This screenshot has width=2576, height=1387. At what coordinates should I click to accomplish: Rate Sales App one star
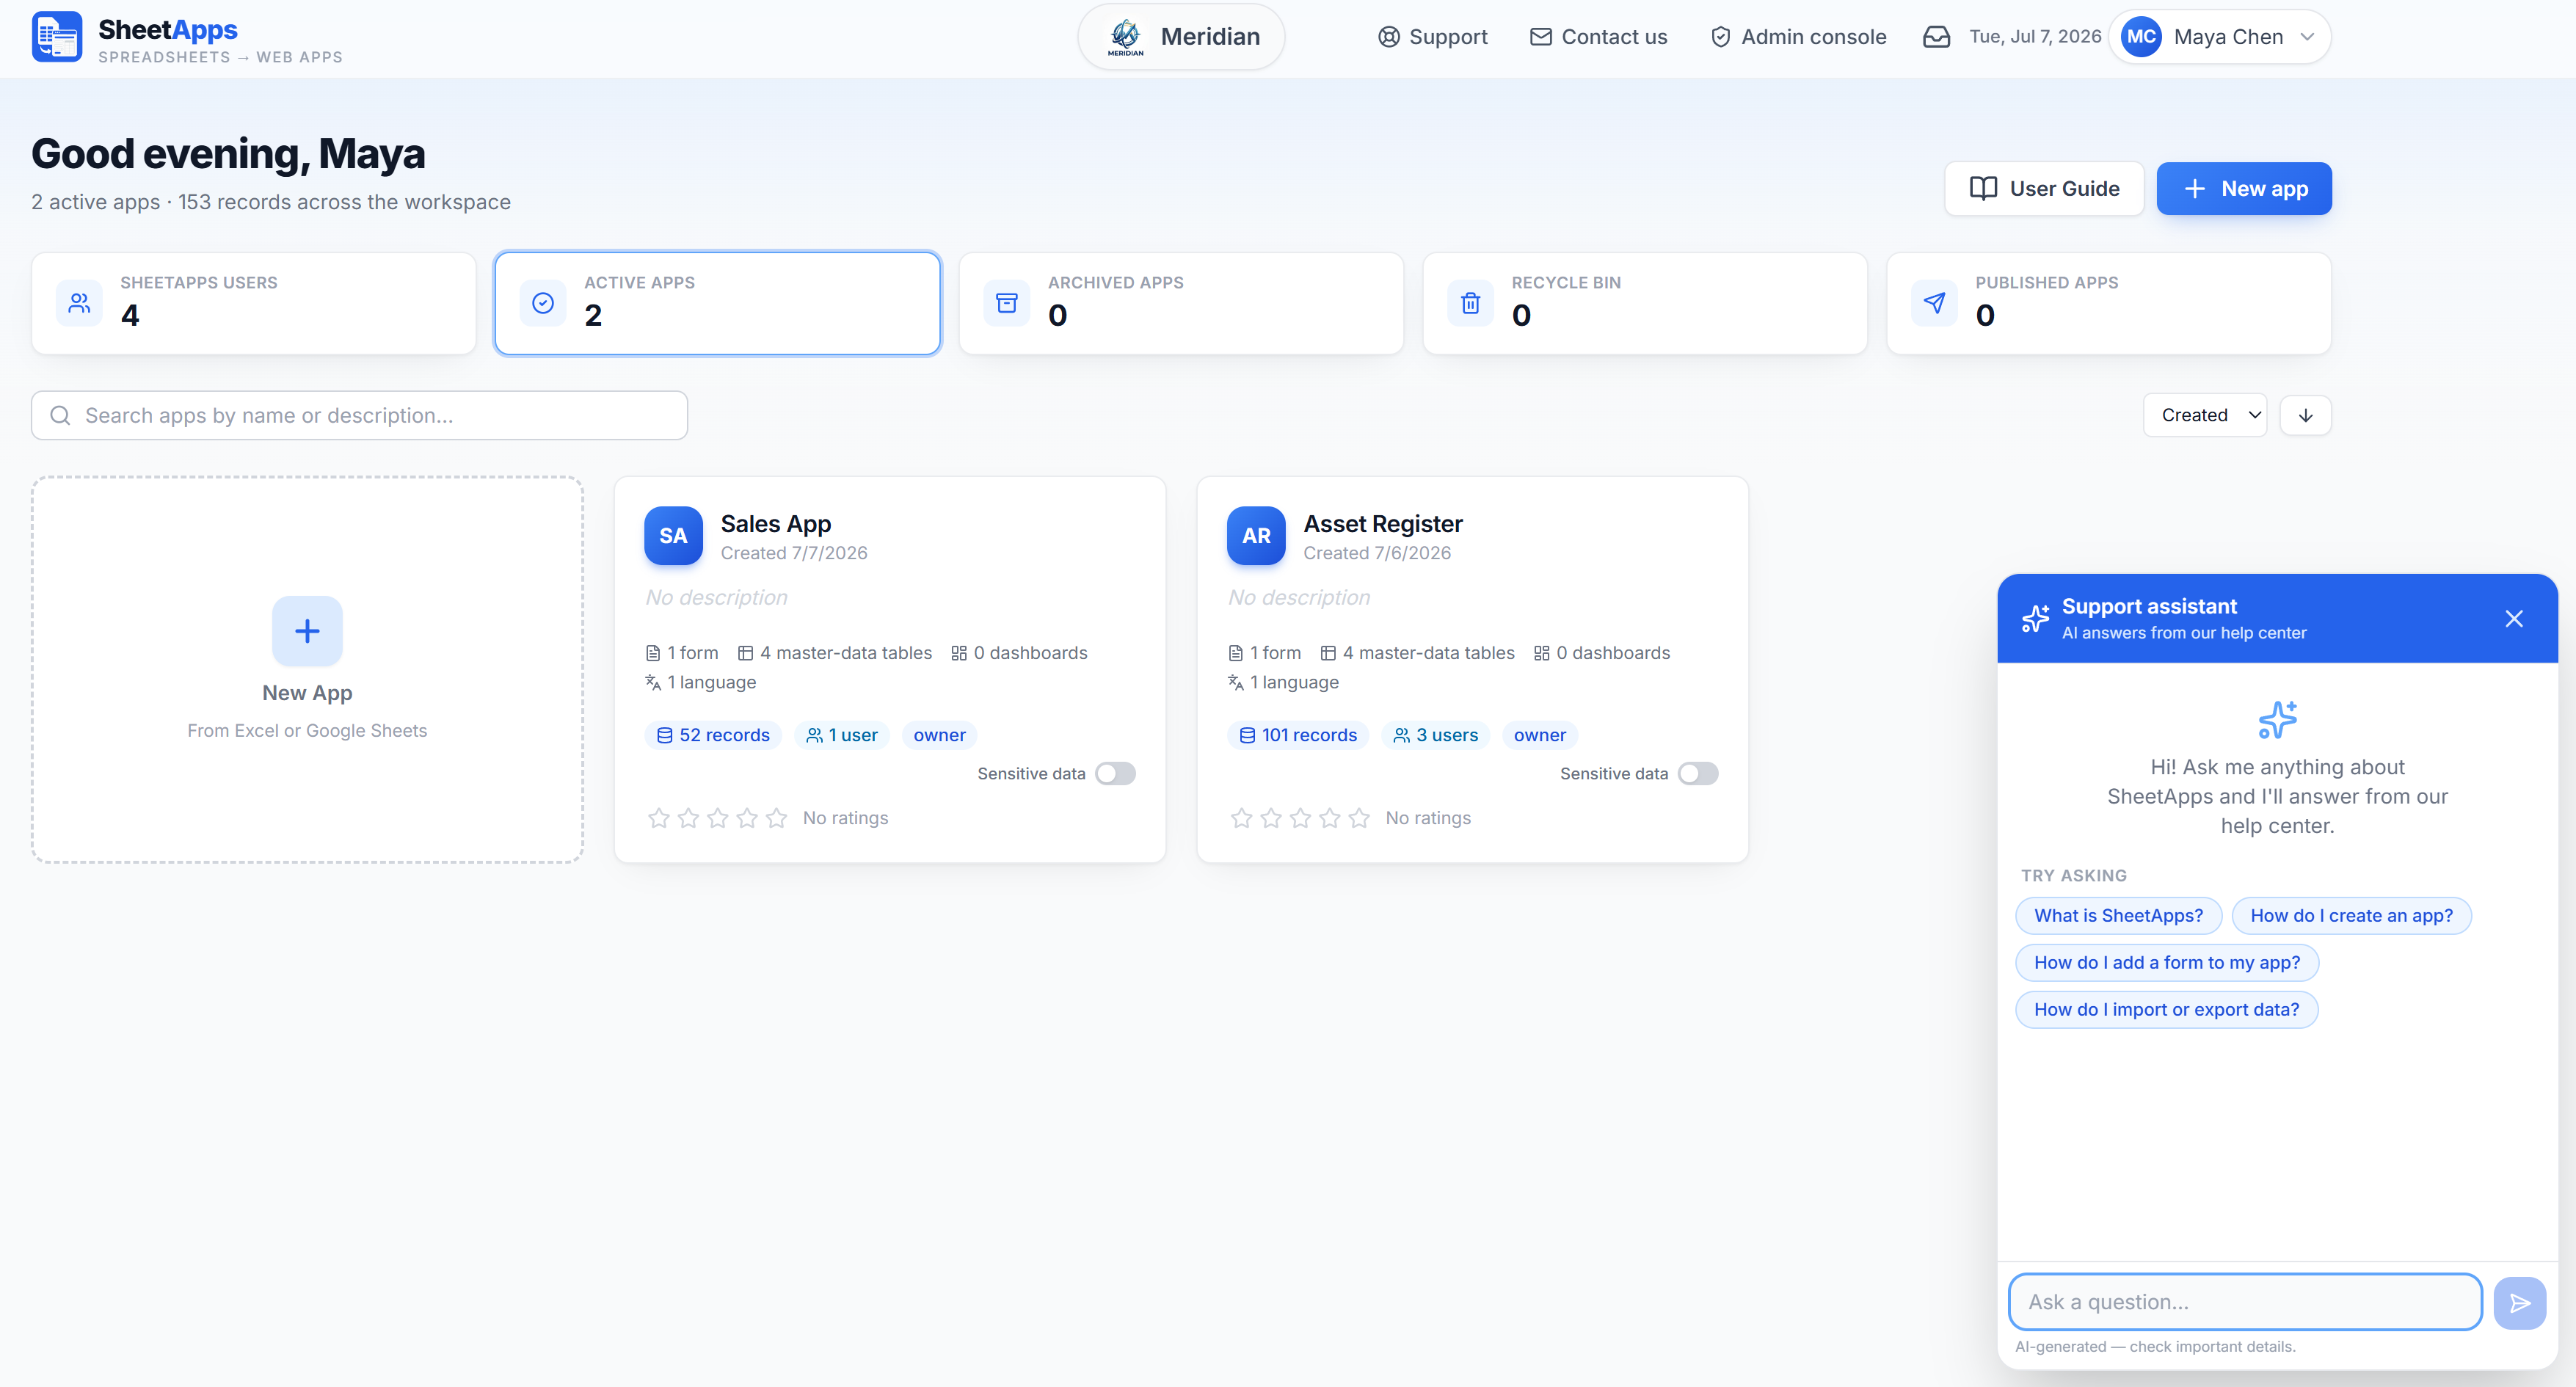pos(658,818)
